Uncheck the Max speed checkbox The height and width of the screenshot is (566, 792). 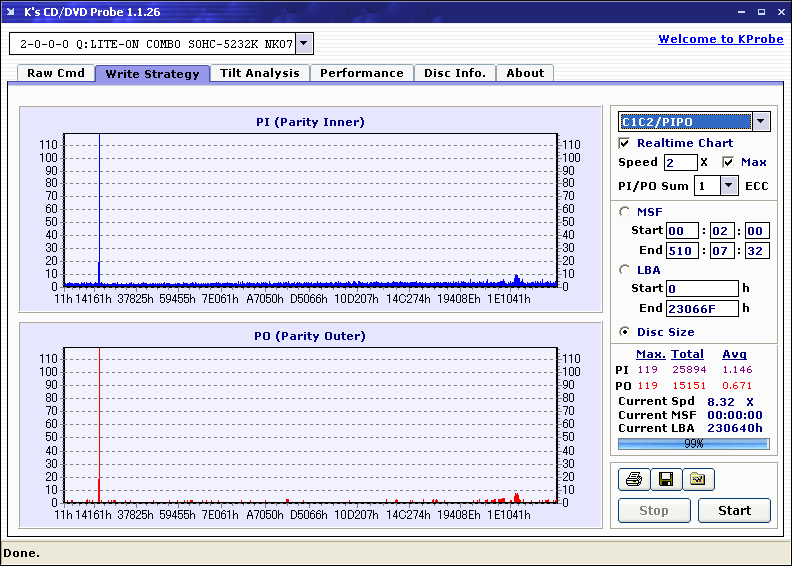pyautogui.click(x=728, y=162)
